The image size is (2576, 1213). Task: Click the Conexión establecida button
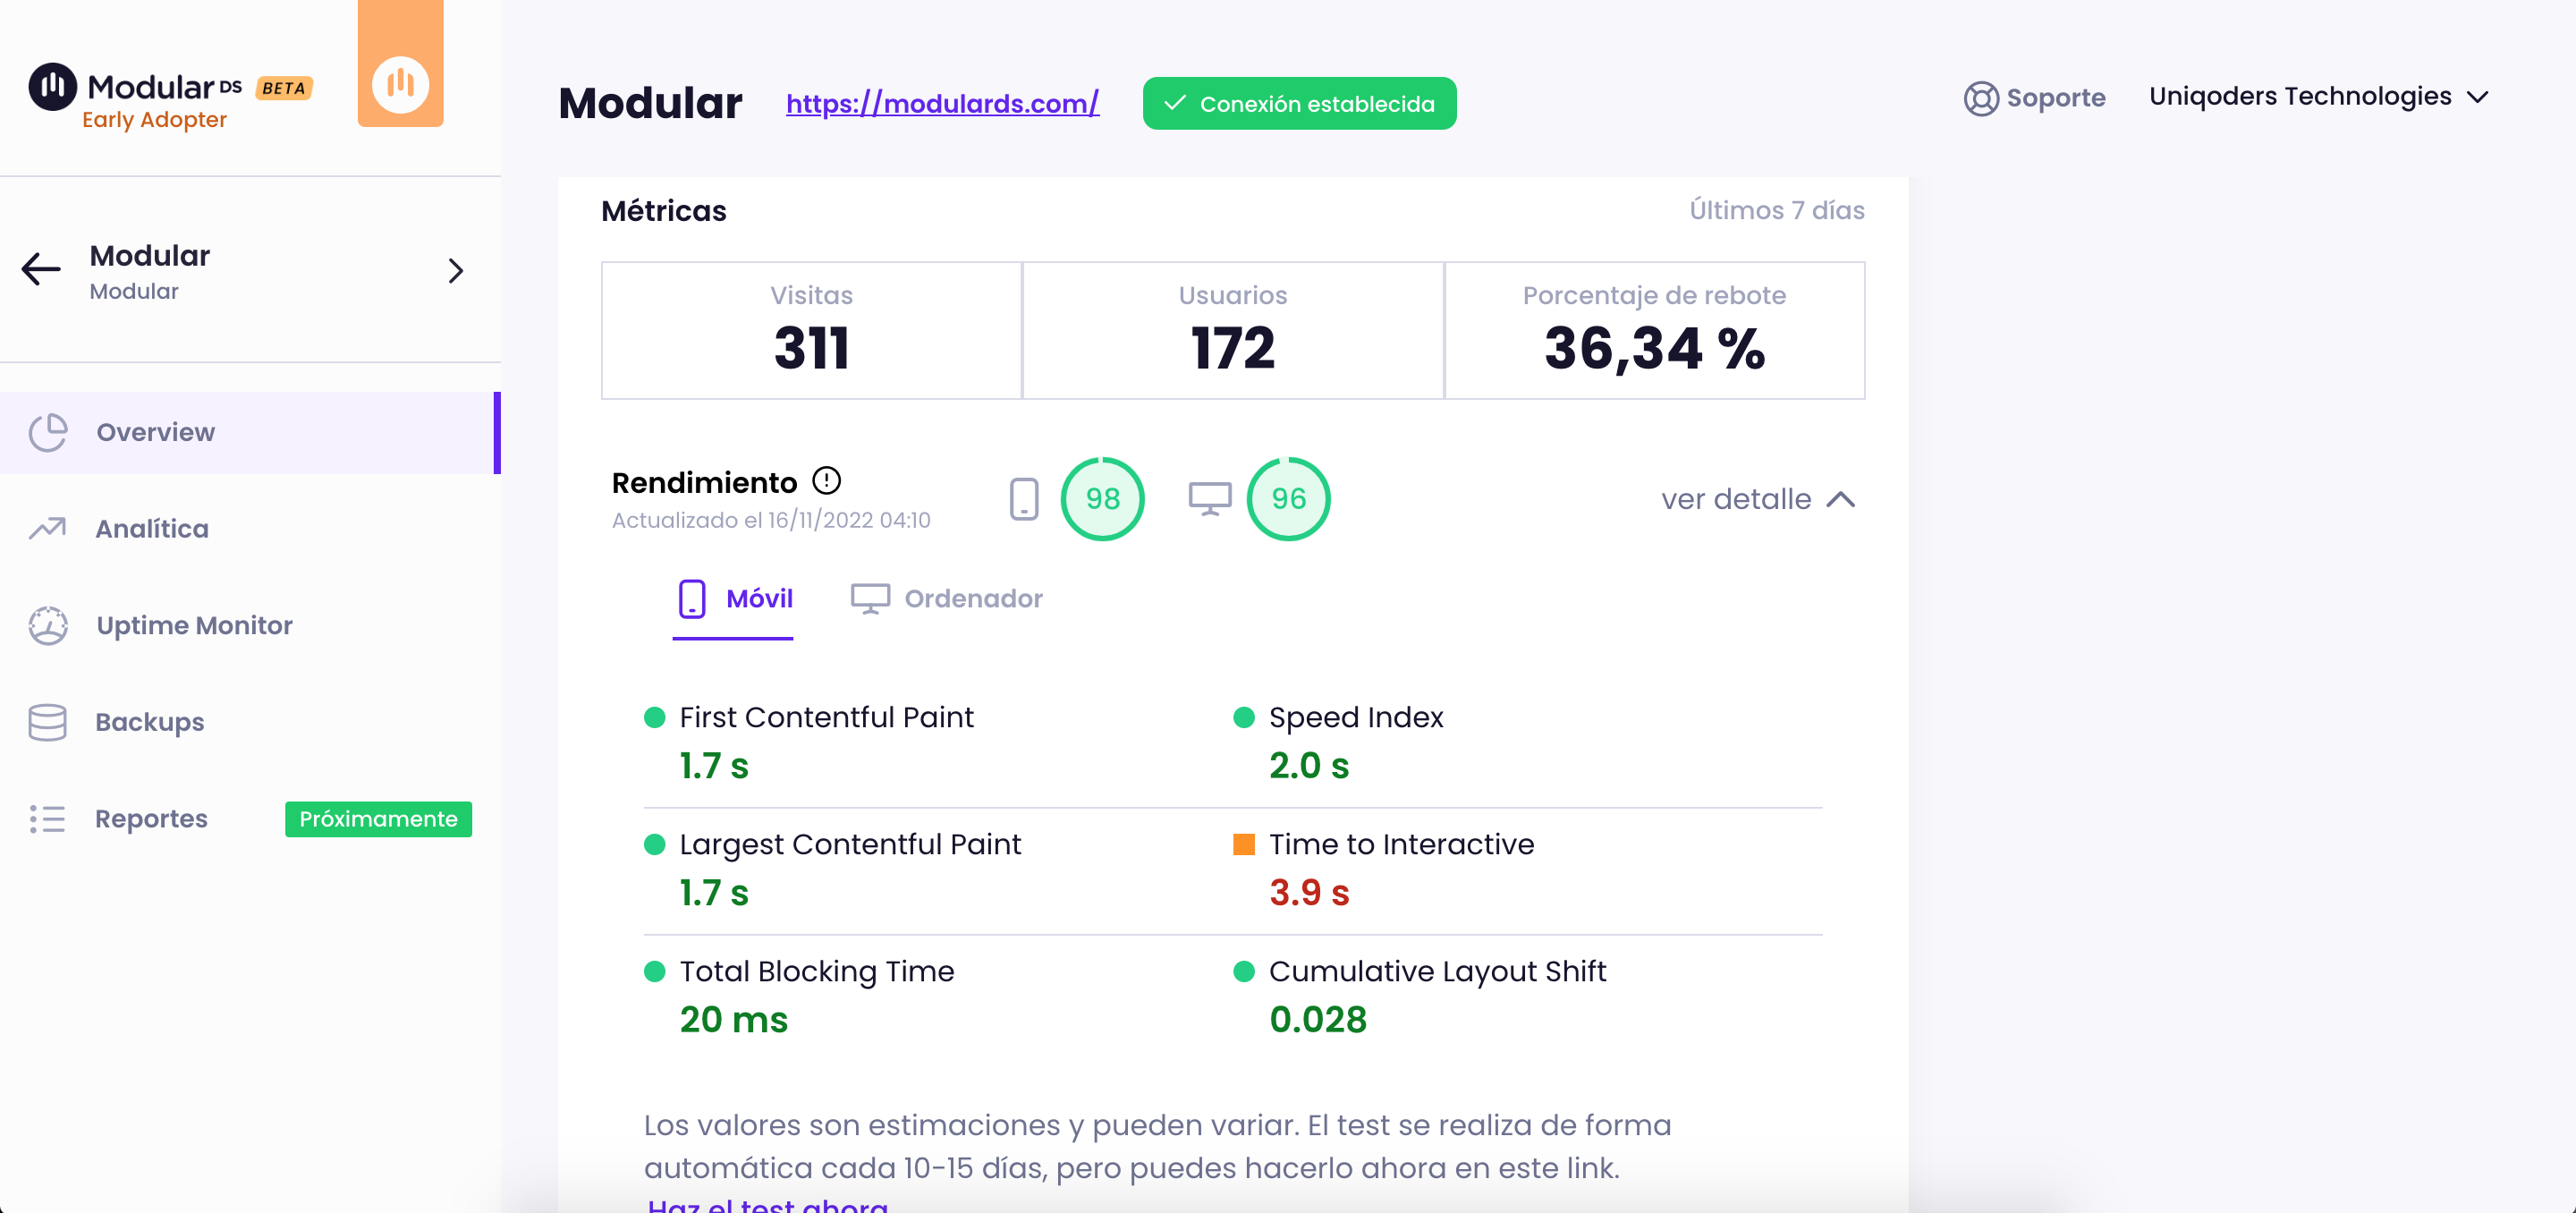1299,103
